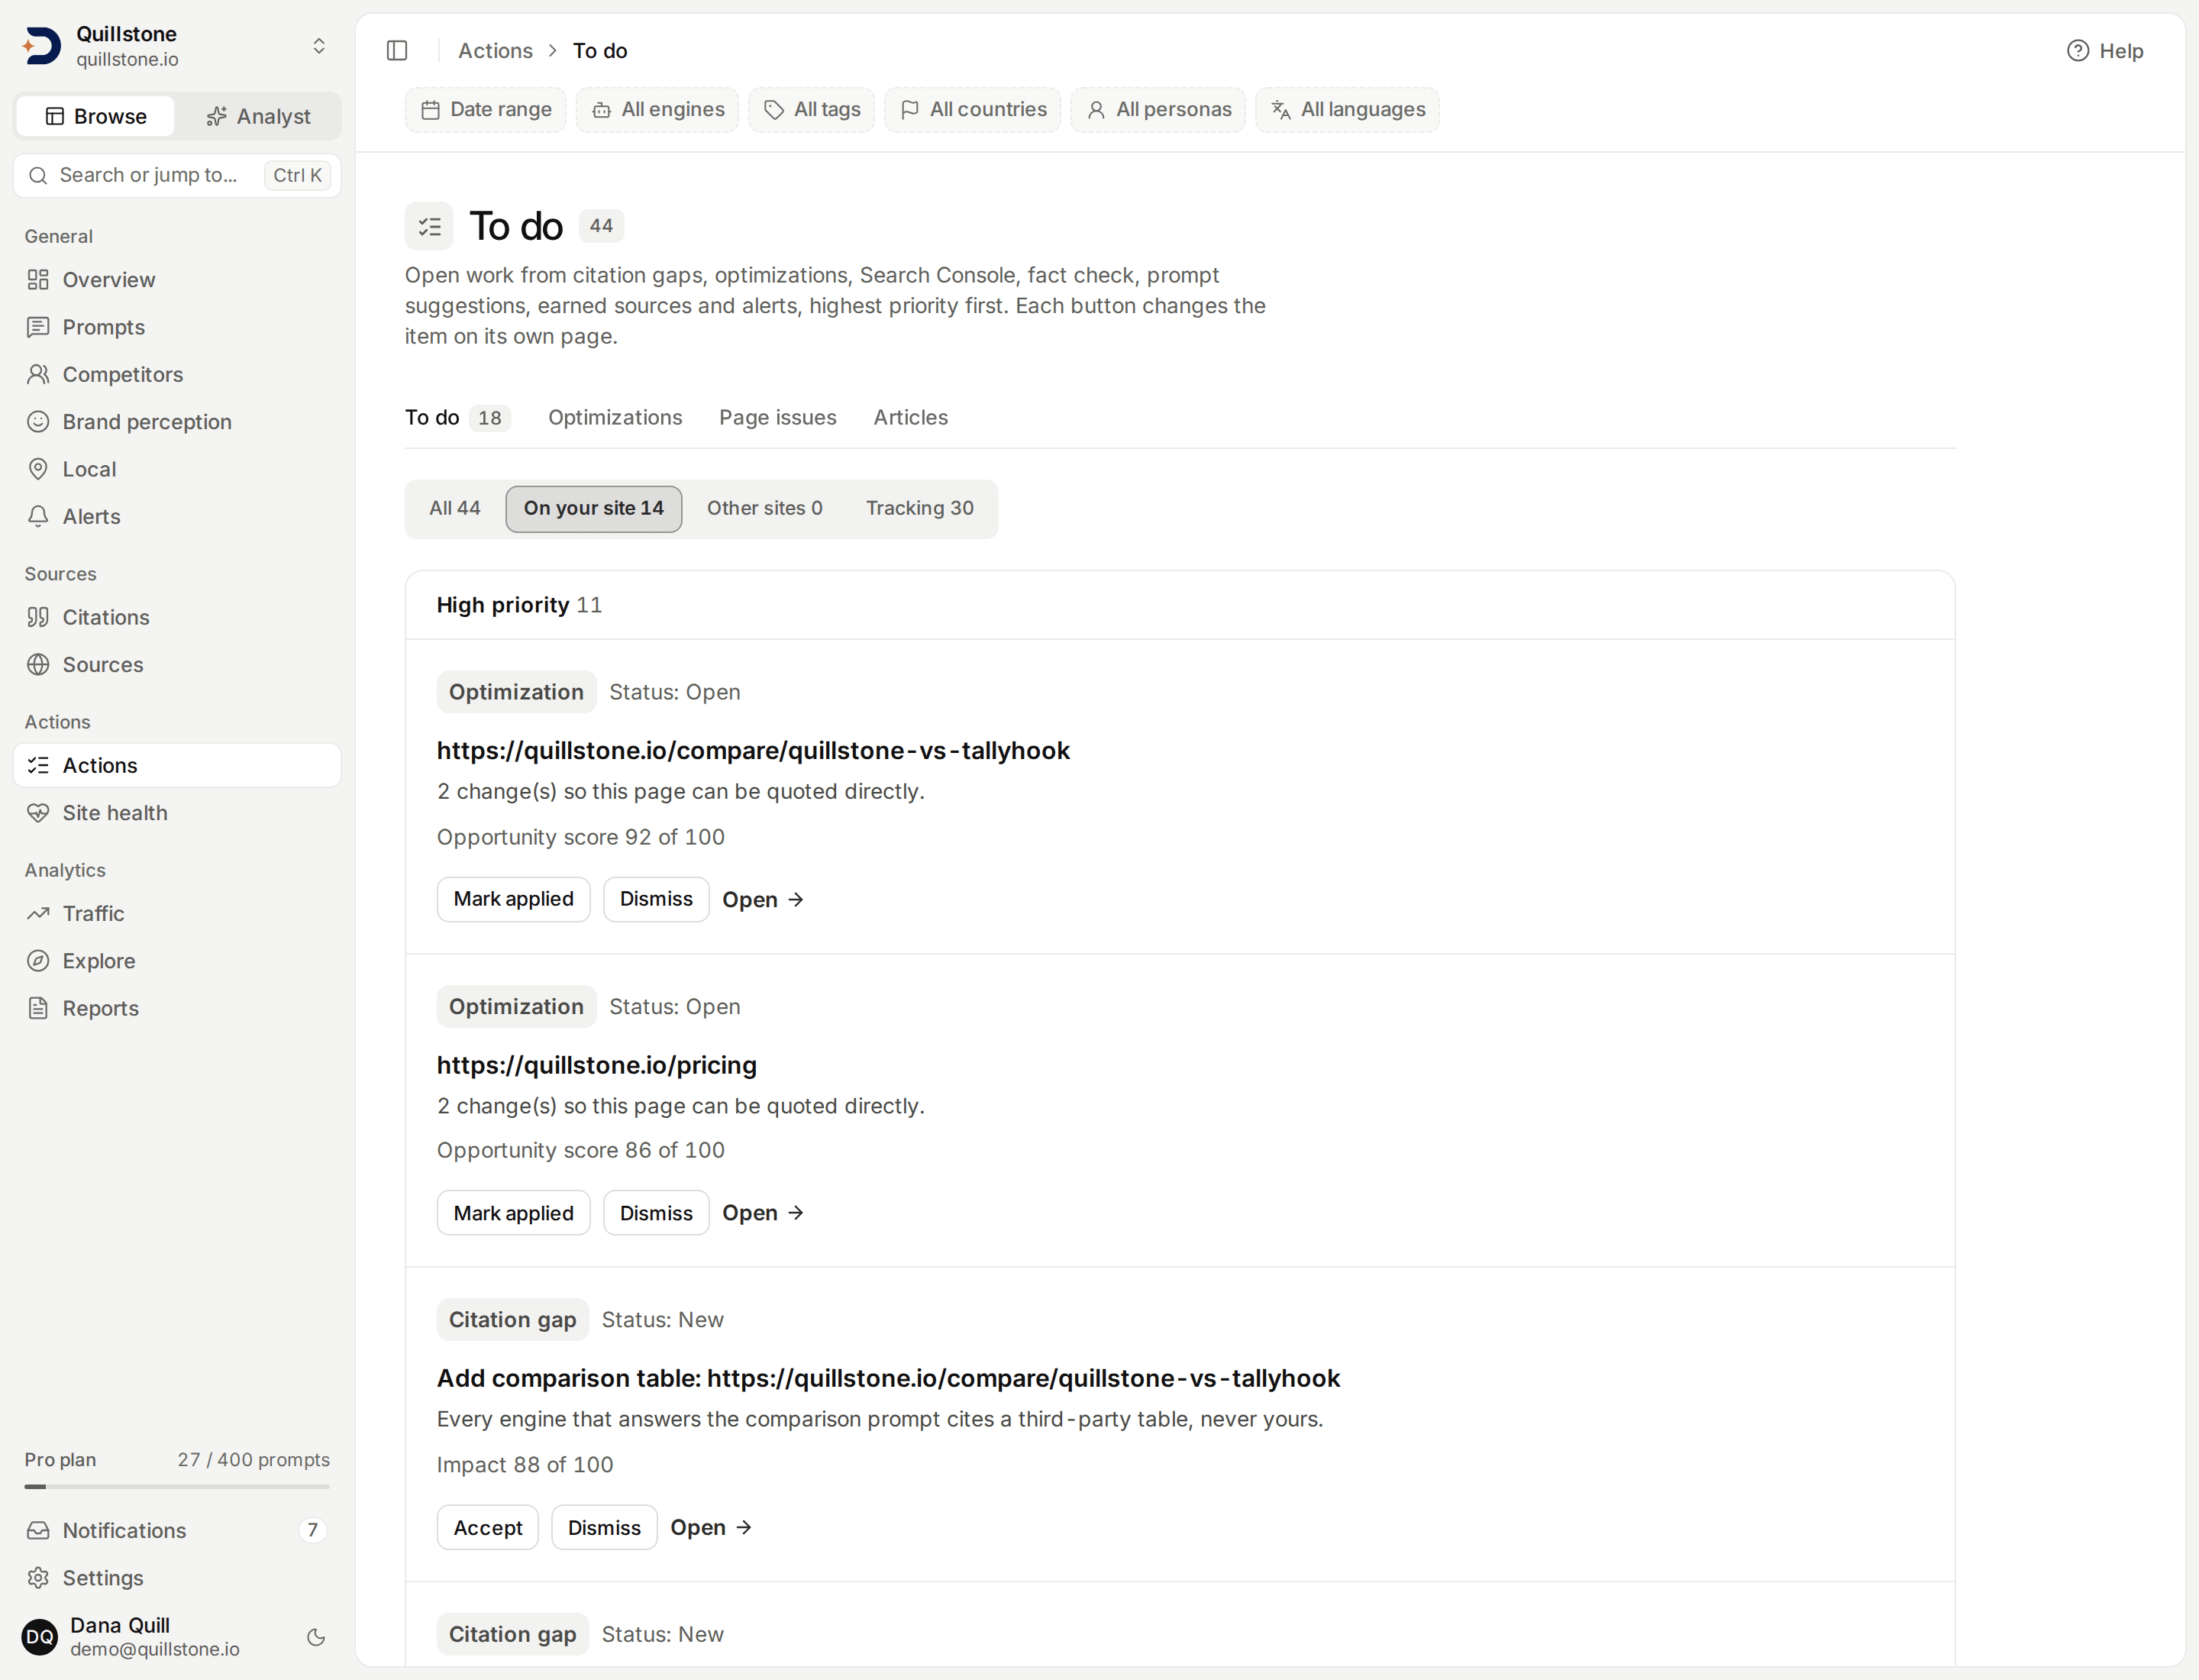
Task: Select Other sites 0 filter
Action: click(x=765, y=508)
